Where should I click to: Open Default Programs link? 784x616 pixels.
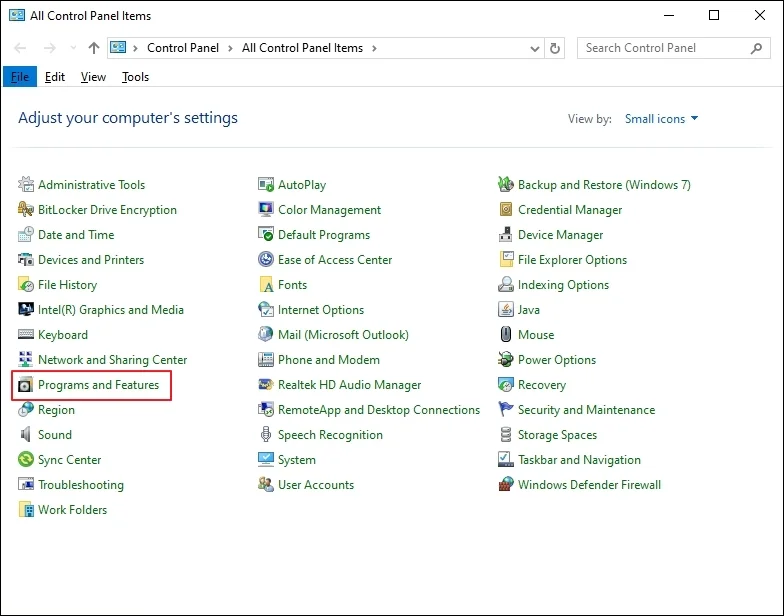point(324,234)
